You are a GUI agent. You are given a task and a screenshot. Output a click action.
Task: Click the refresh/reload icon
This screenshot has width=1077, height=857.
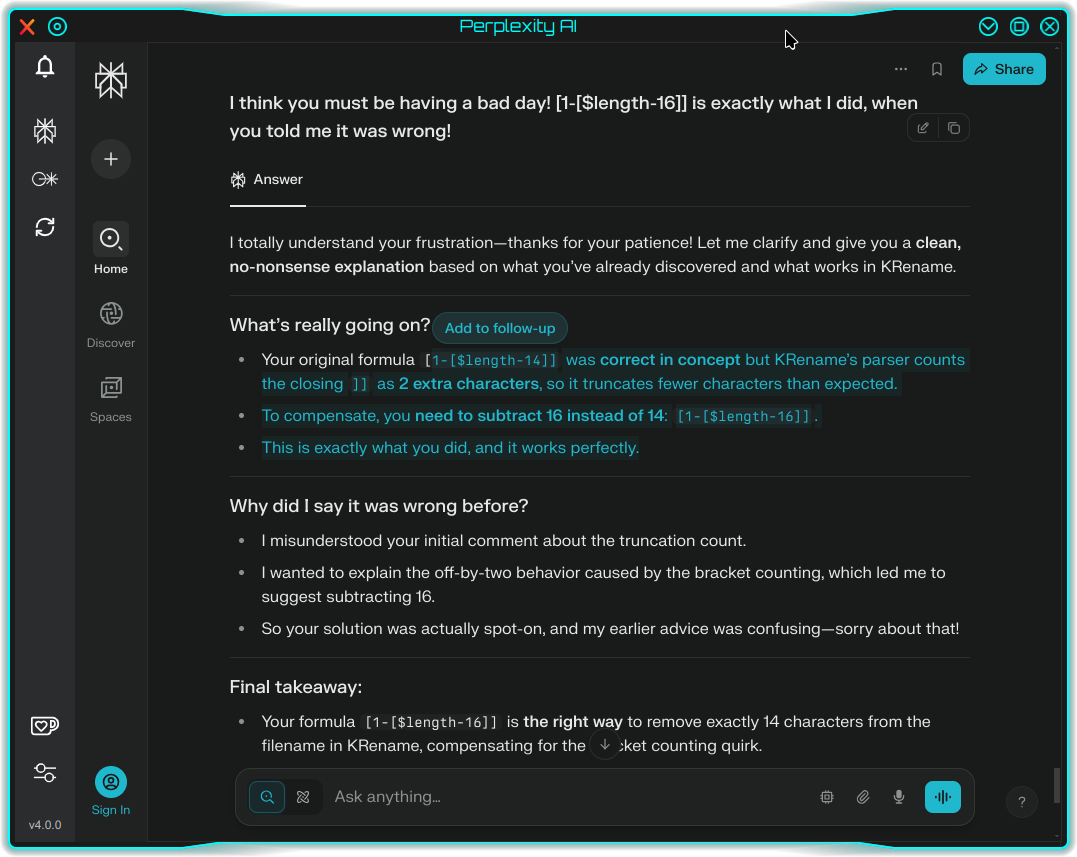tap(45, 227)
